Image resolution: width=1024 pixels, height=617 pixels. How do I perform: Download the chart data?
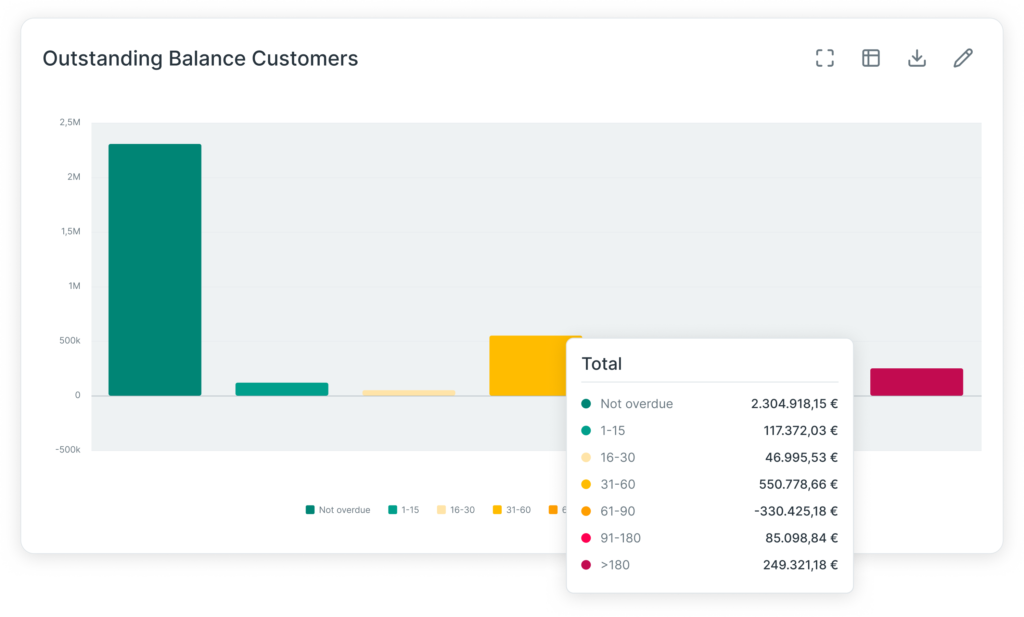tap(917, 58)
